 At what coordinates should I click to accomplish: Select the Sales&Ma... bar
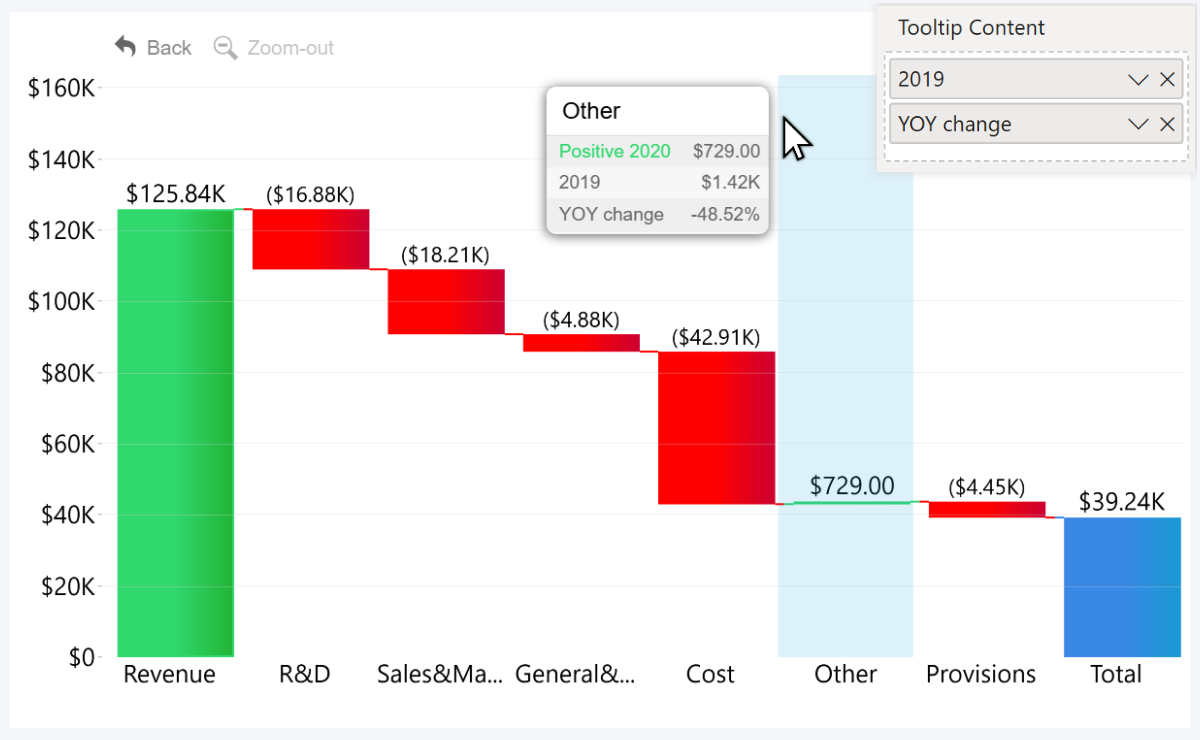(x=445, y=300)
